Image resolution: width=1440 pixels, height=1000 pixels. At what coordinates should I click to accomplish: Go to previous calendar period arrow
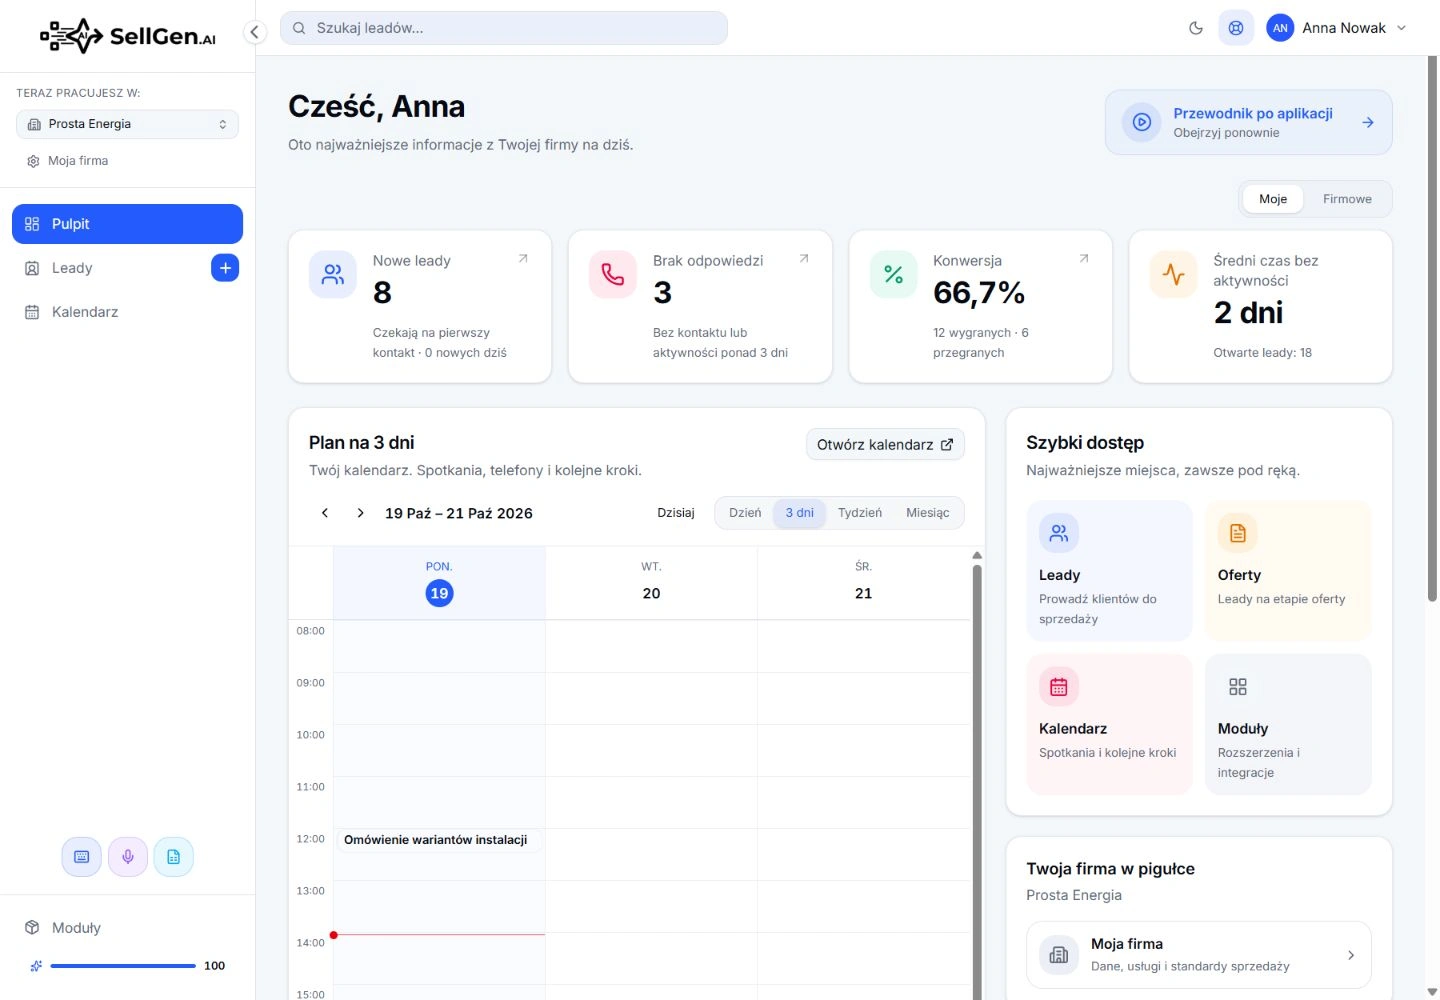tap(325, 513)
